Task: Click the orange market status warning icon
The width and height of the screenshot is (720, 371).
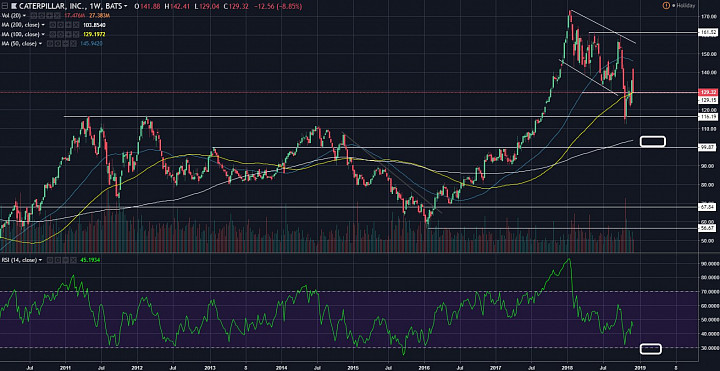Action: [665, 6]
